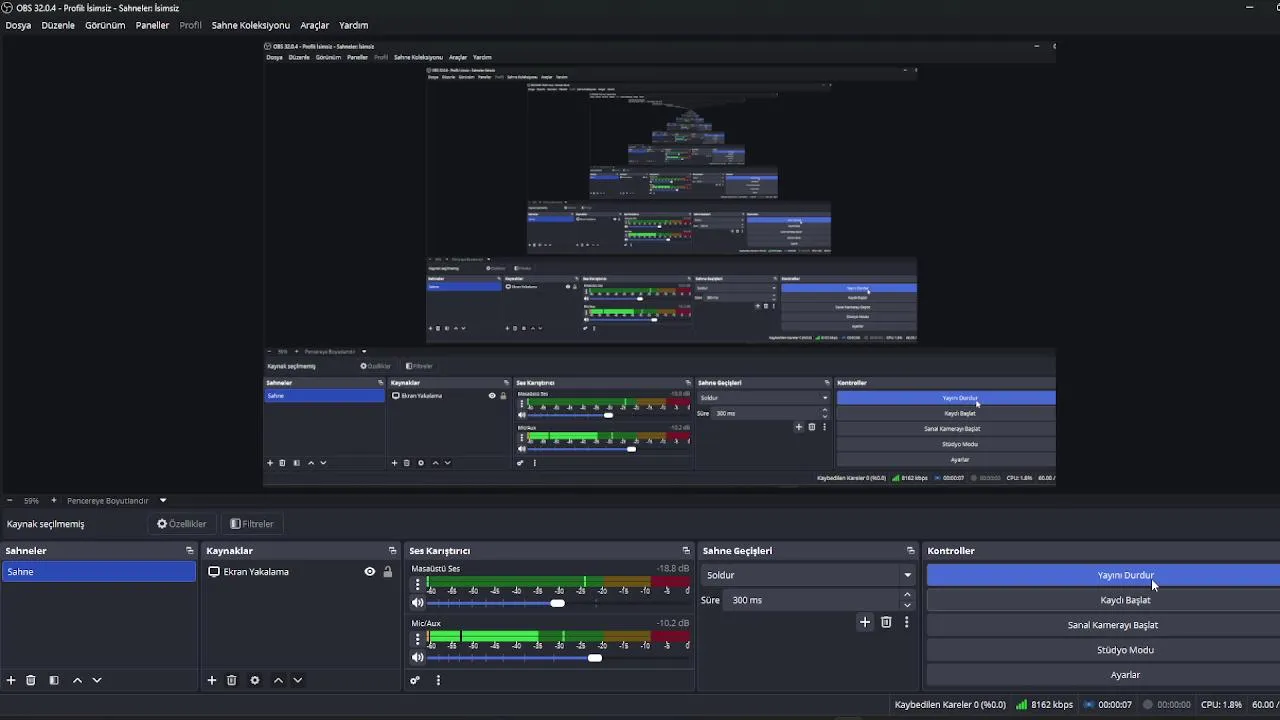
Task: Open the Masaüstü Ses three-dot options
Action: click(x=418, y=584)
